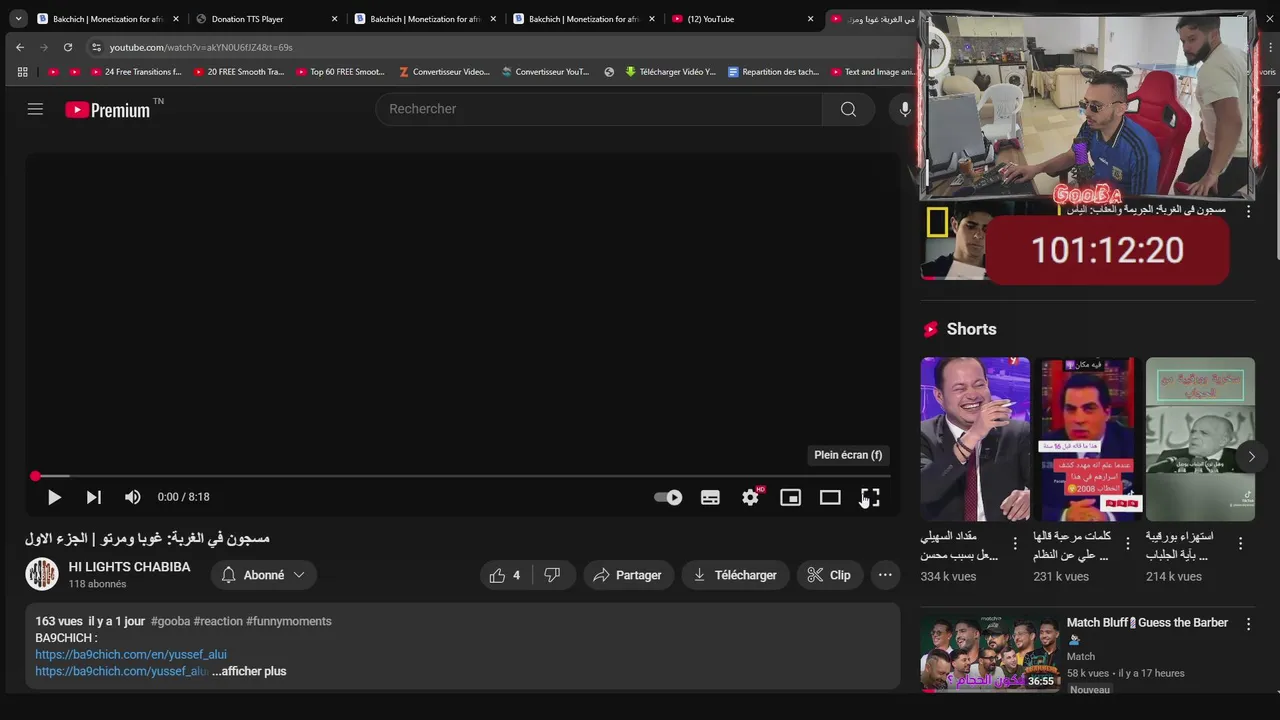The image size is (1280, 720).
Task: Start voice search with the microphone
Action: 905,109
